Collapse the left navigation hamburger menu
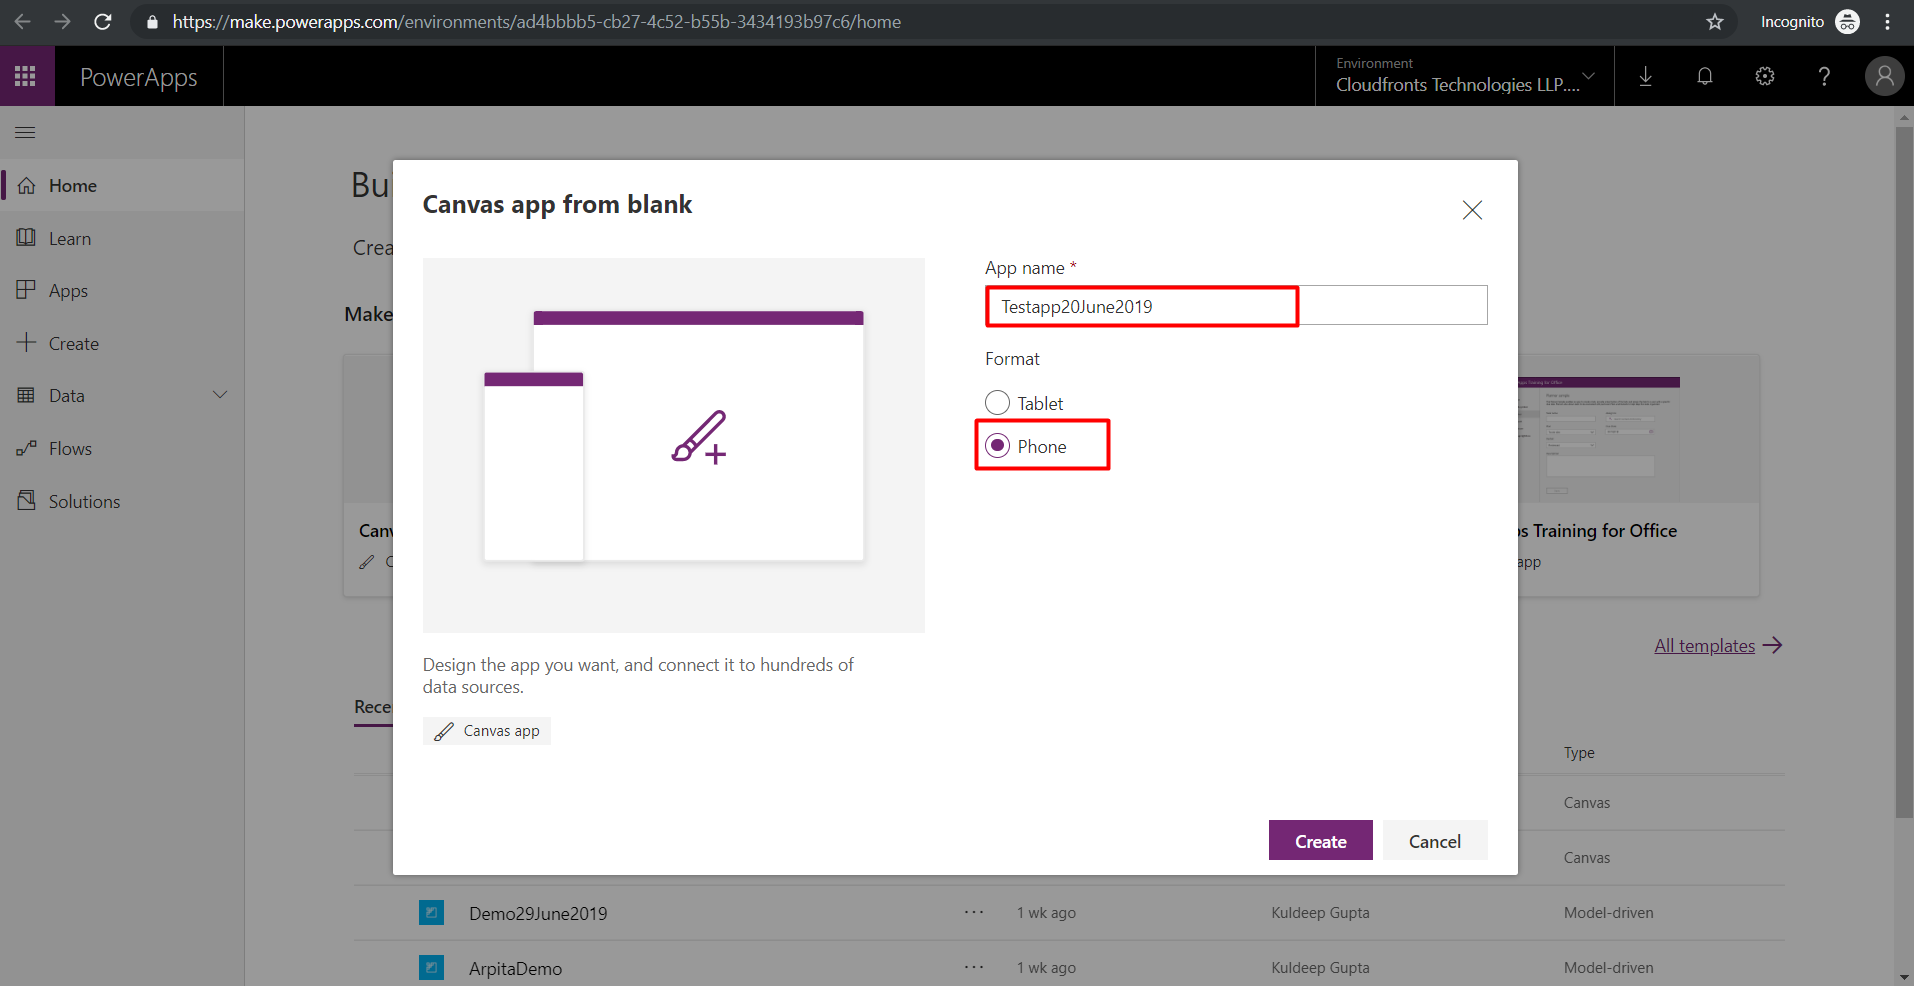1914x986 pixels. [x=26, y=132]
